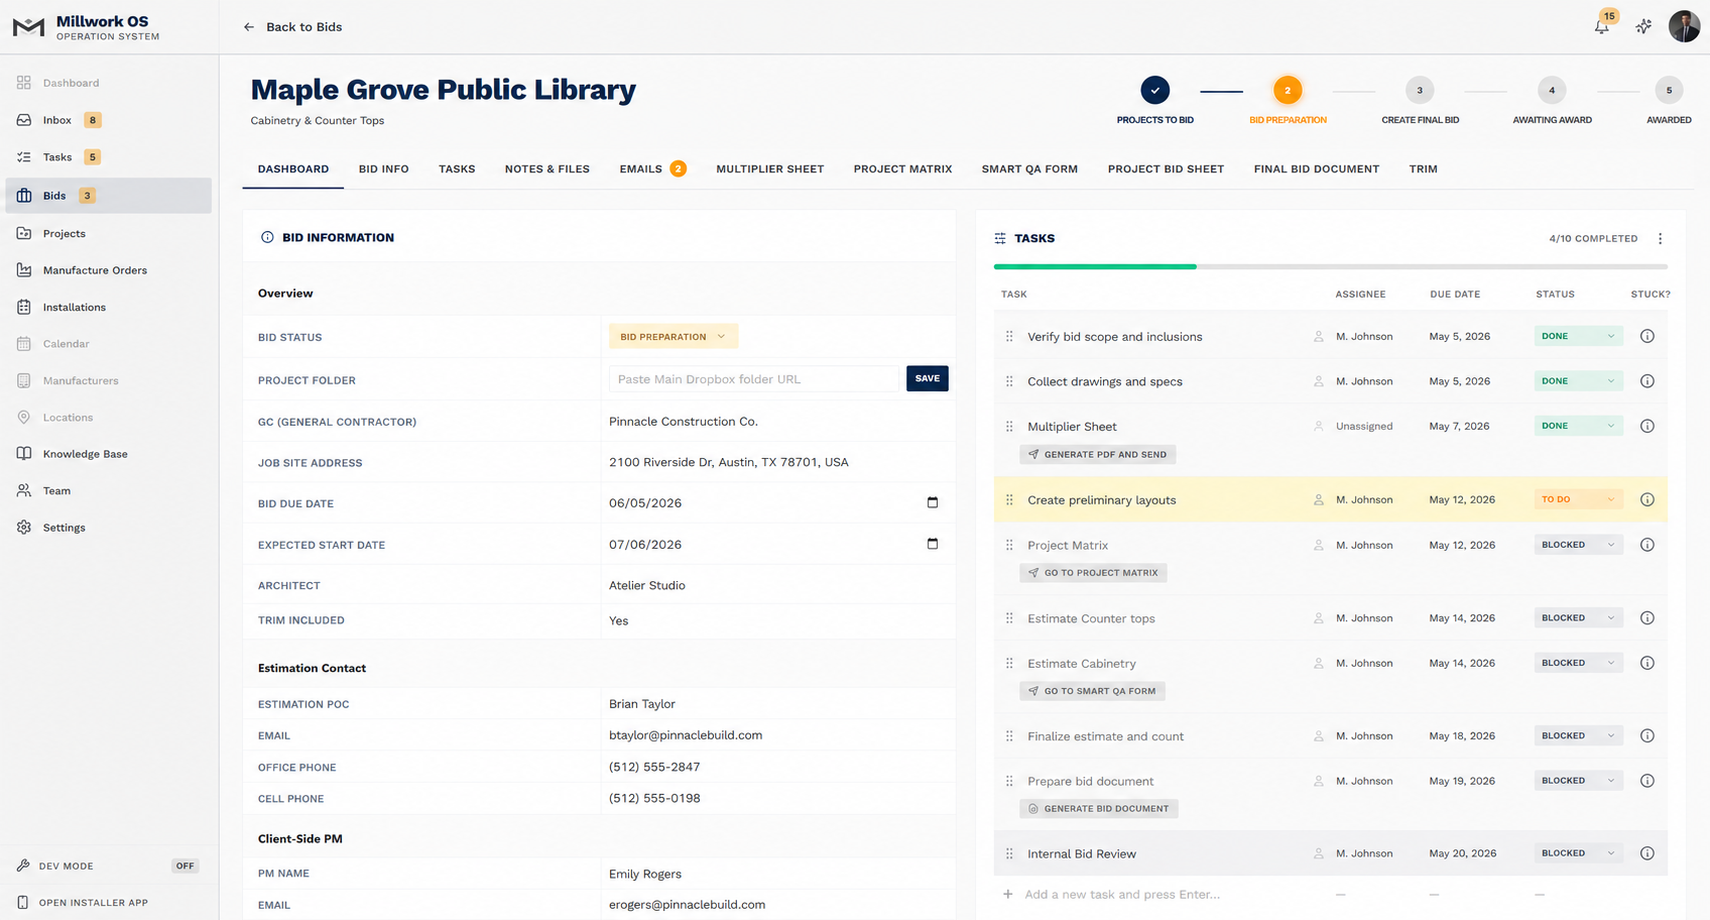
Task: Click stuck info icon for Collect drawings
Action: [x=1647, y=381]
